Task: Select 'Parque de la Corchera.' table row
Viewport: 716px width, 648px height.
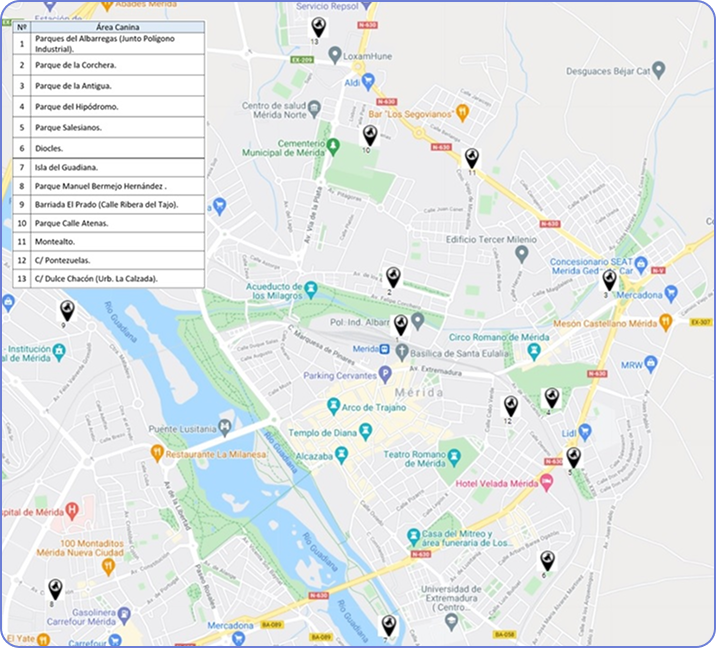Action: point(109,65)
